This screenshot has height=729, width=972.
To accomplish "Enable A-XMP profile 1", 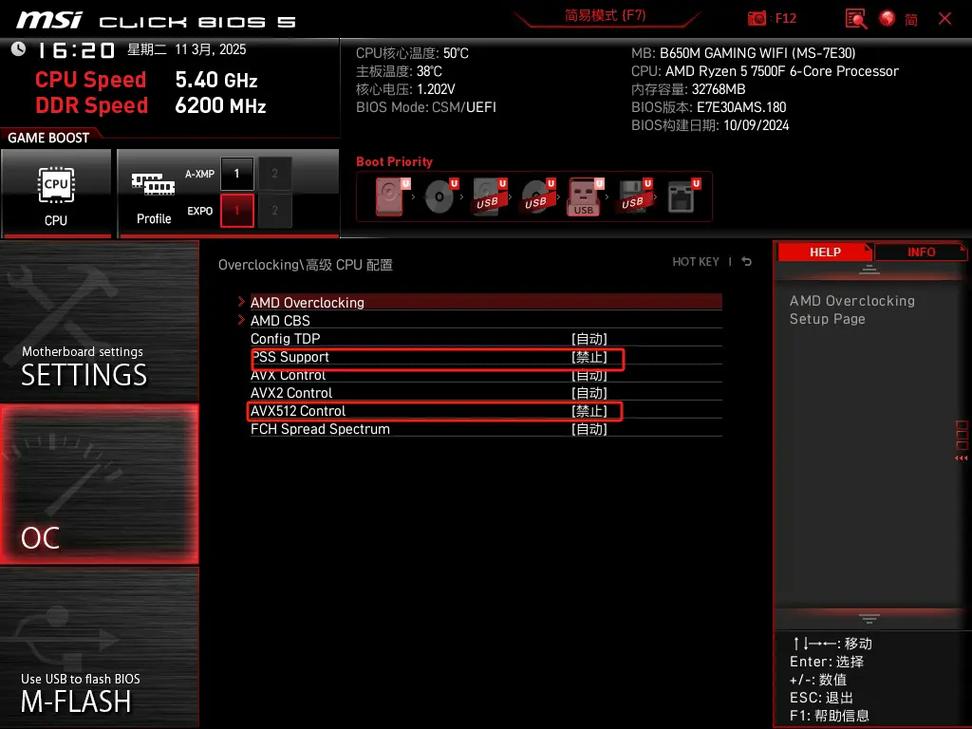I will pos(237,173).
